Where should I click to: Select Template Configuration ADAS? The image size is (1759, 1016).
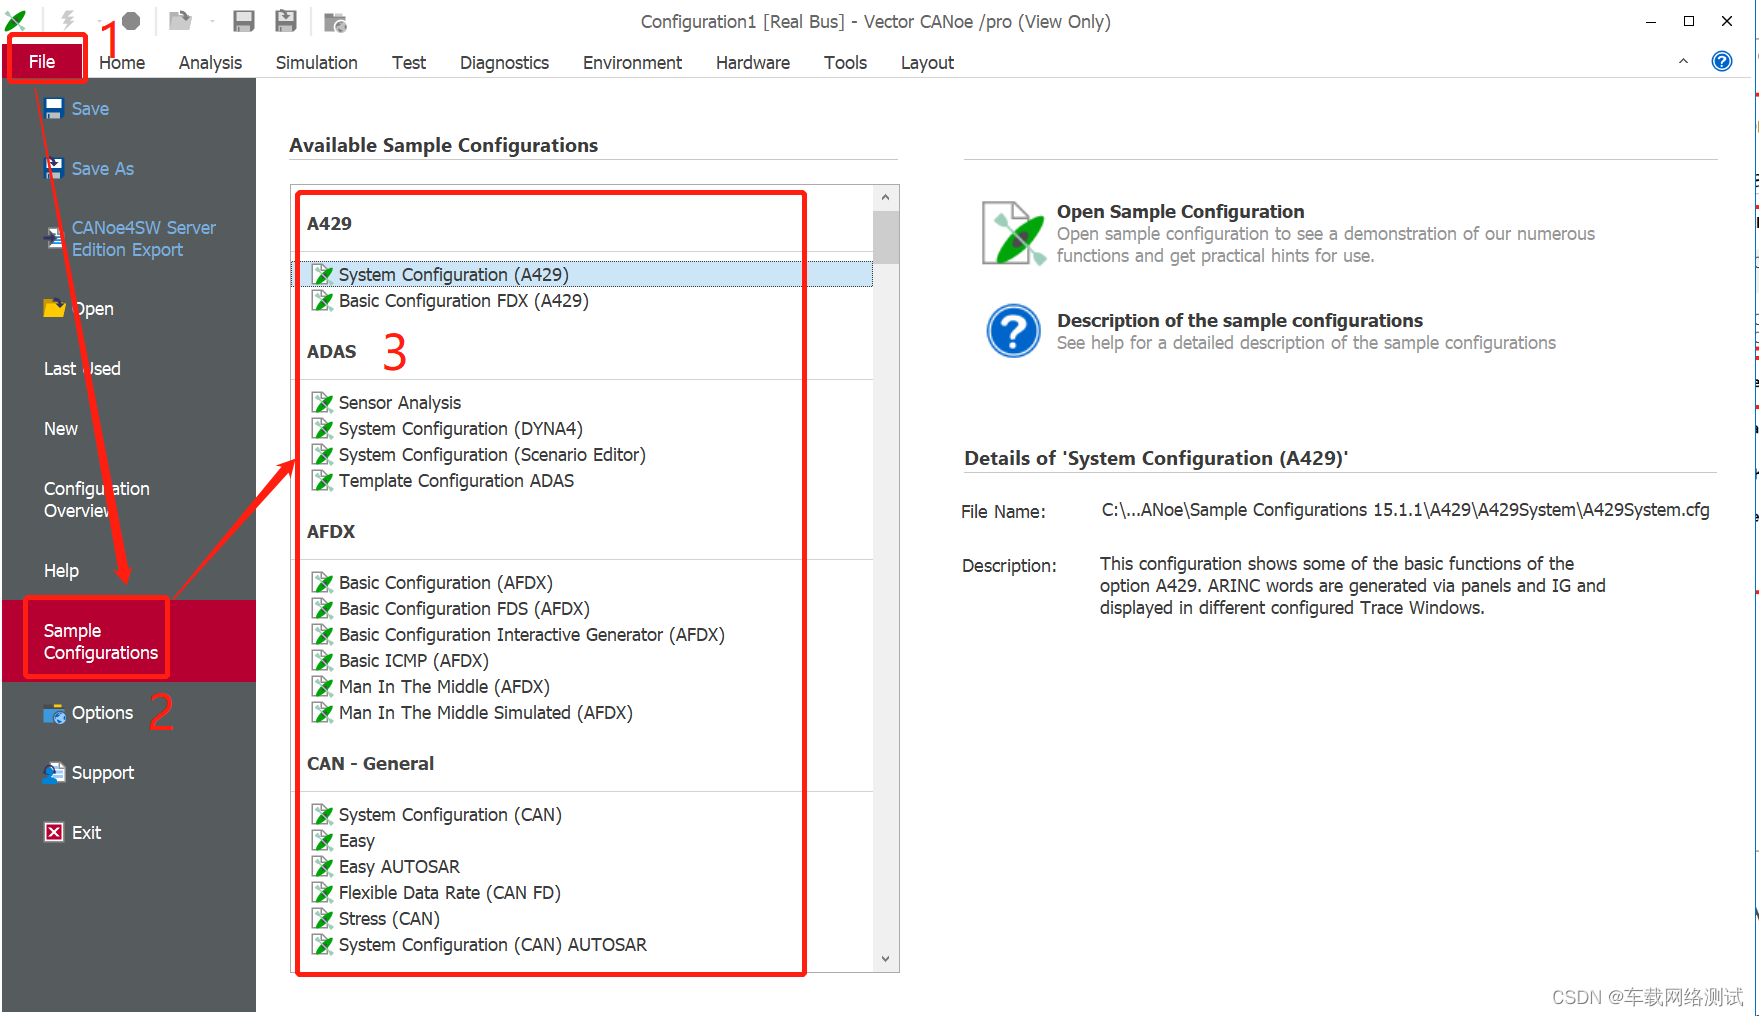click(456, 481)
